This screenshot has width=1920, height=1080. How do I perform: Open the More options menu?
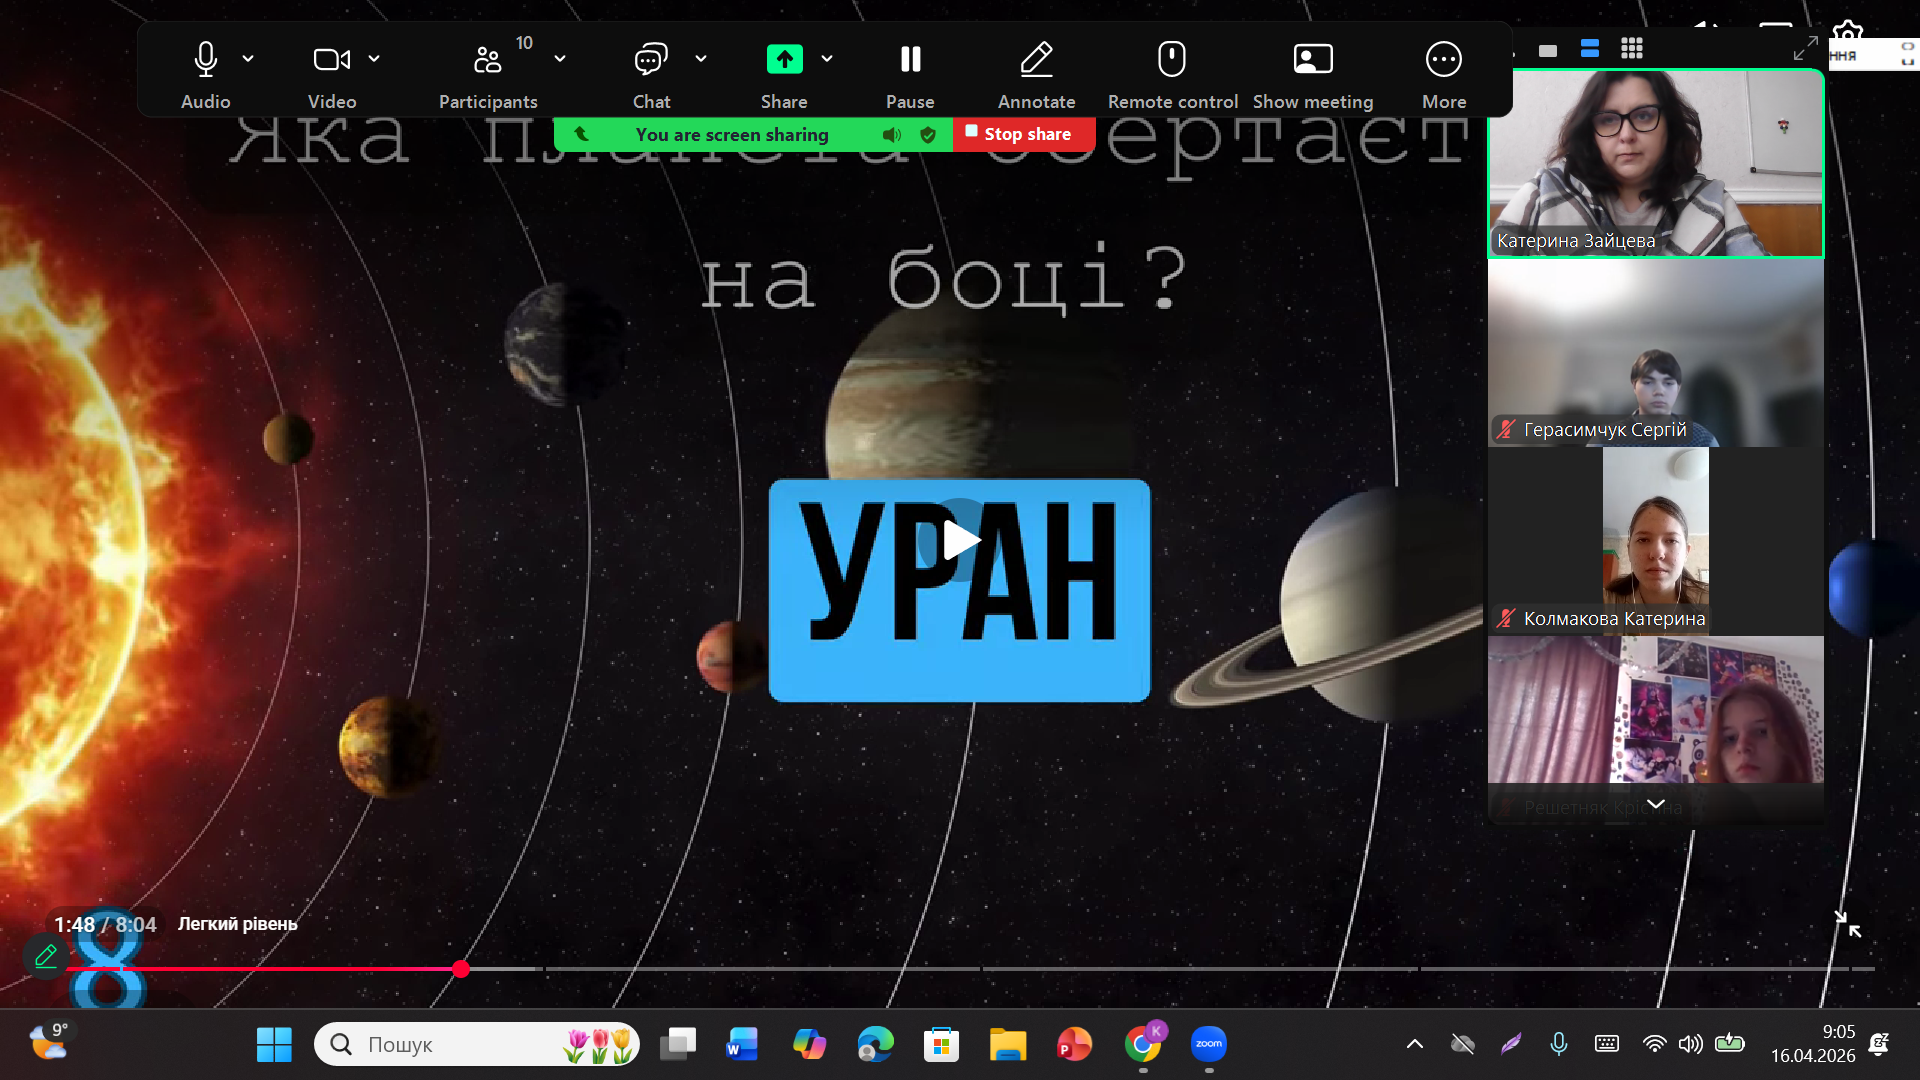click(x=1444, y=60)
